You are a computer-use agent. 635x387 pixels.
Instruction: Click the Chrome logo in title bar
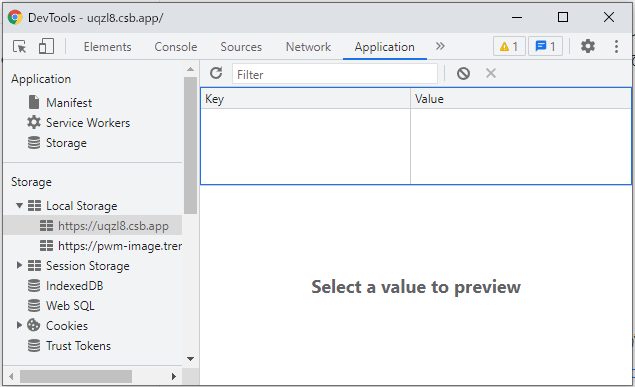tap(15, 17)
